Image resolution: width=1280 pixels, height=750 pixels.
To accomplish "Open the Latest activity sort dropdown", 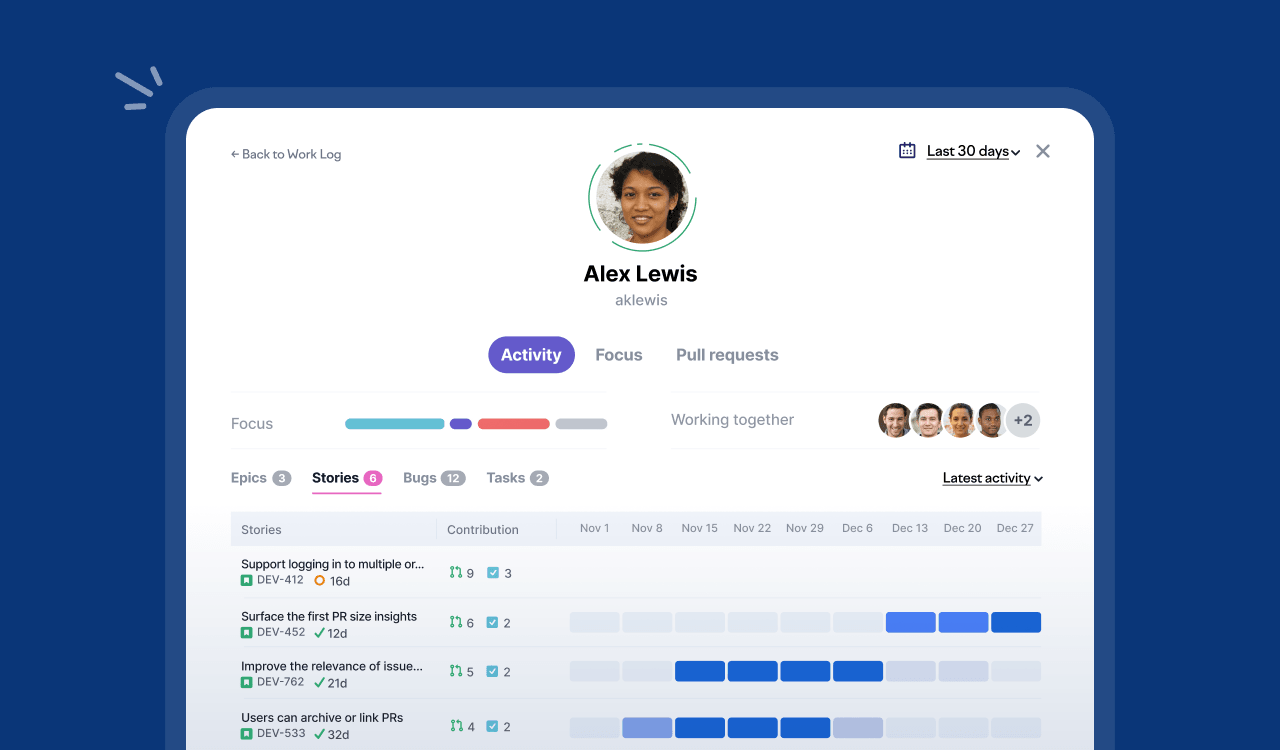I will tap(990, 478).
